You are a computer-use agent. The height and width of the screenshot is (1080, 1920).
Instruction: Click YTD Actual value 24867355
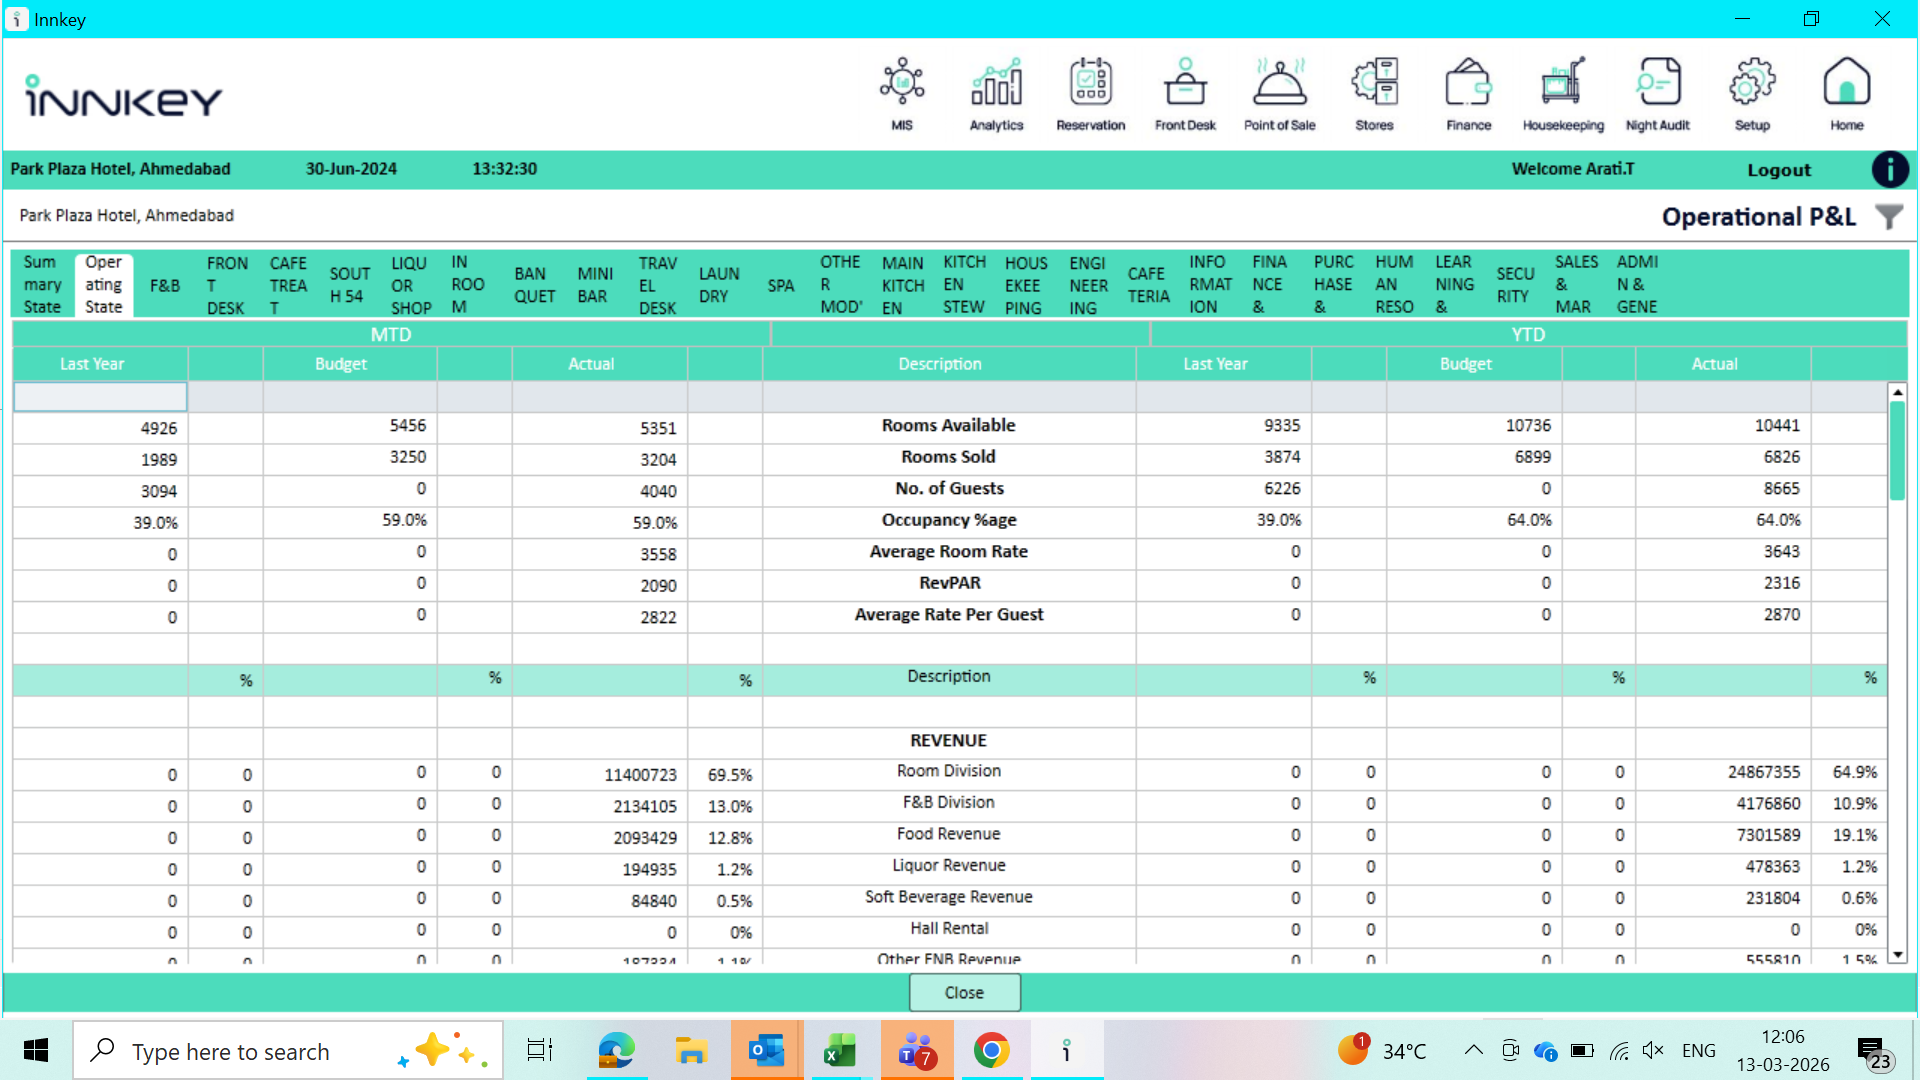[x=1763, y=772]
